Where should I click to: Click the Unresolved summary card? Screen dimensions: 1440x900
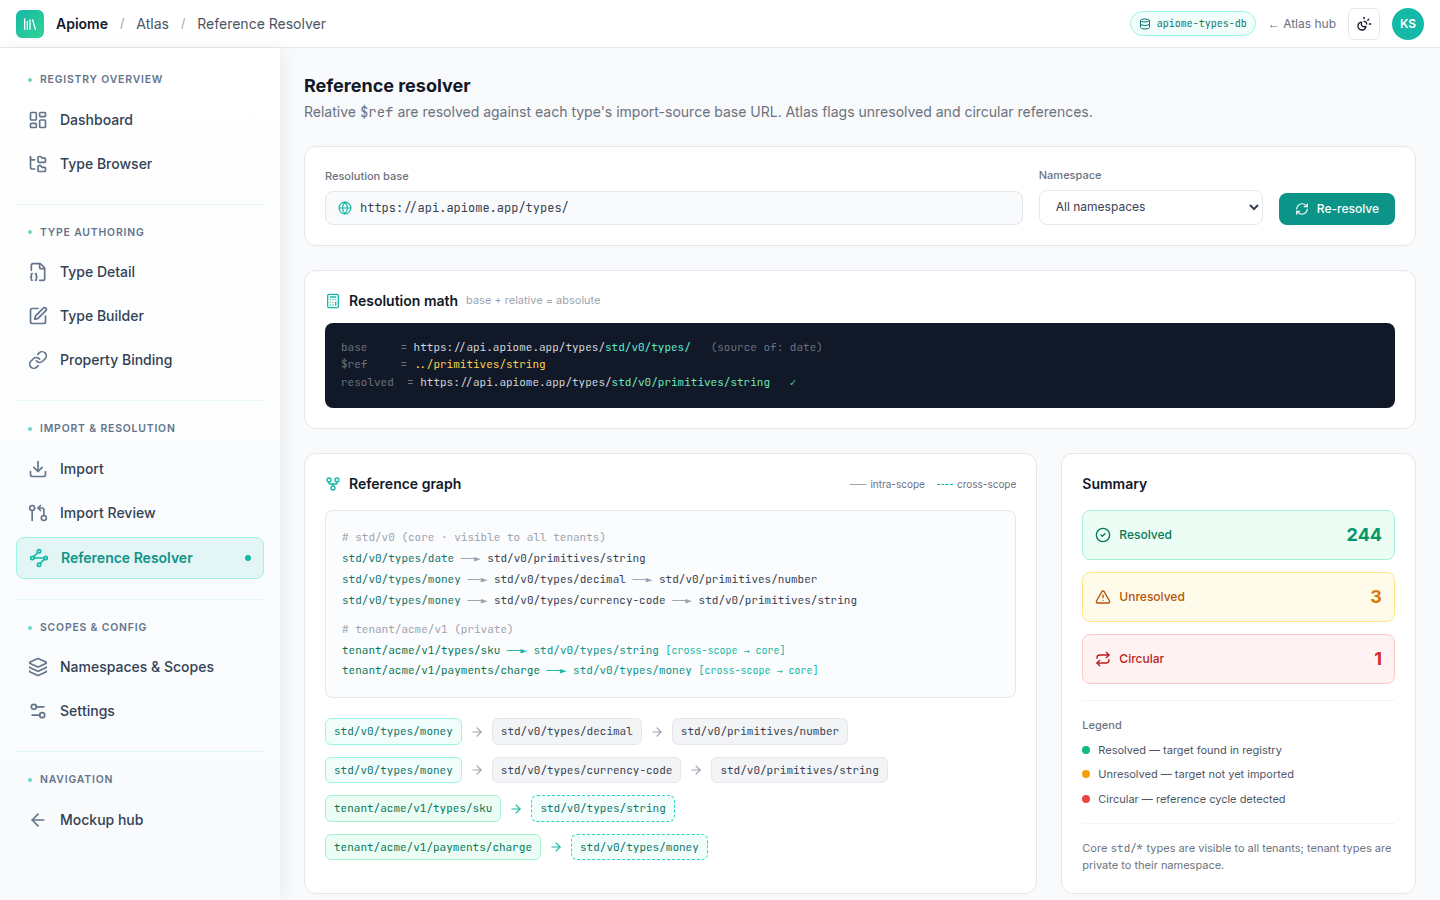click(1238, 597)
